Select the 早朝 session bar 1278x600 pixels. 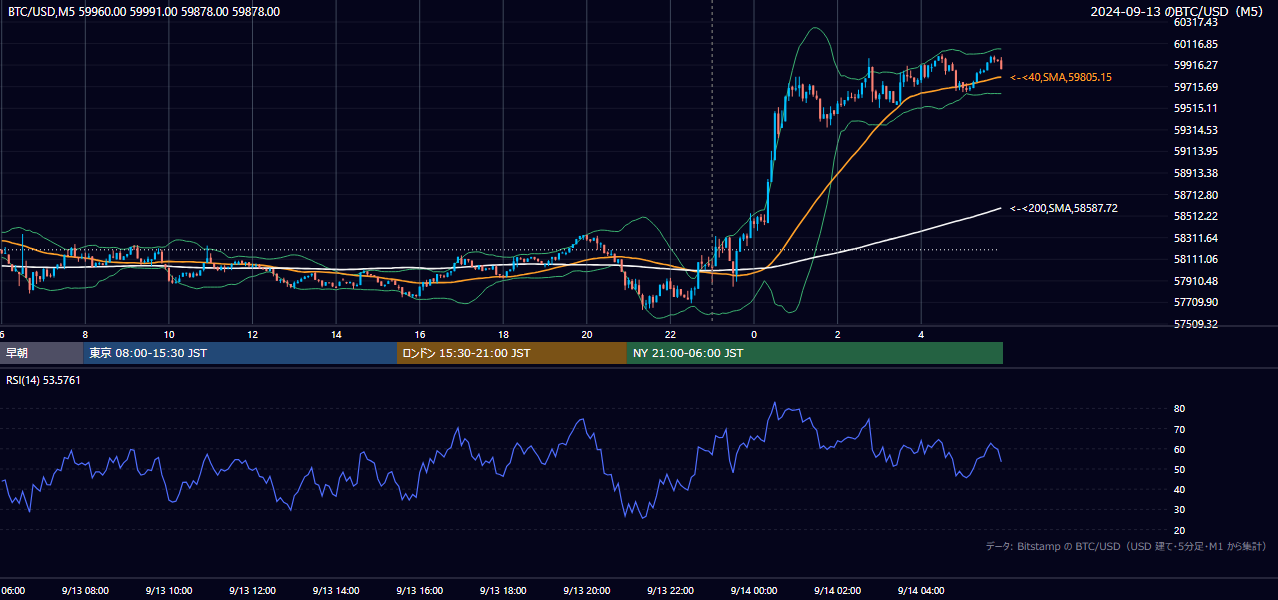pos(41,353)
